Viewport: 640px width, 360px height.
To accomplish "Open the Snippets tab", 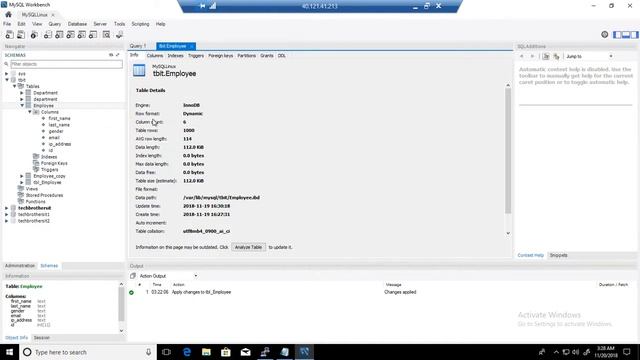I will (558, 256).
